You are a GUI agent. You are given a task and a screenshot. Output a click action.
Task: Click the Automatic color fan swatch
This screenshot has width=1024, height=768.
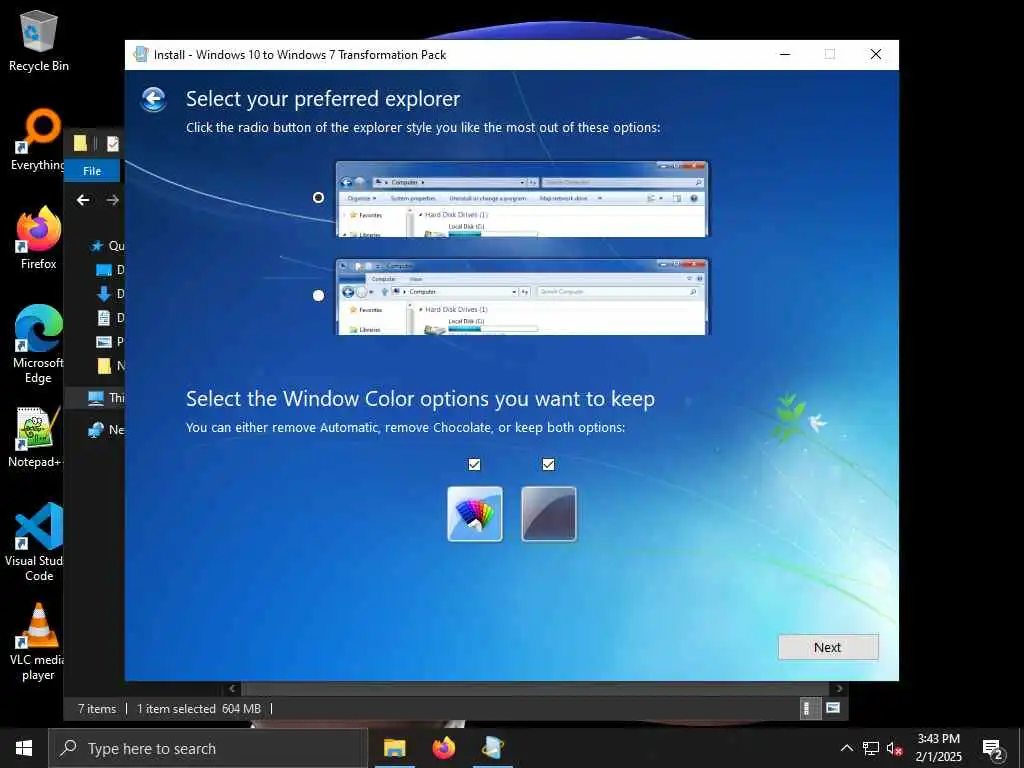(475, 514)
